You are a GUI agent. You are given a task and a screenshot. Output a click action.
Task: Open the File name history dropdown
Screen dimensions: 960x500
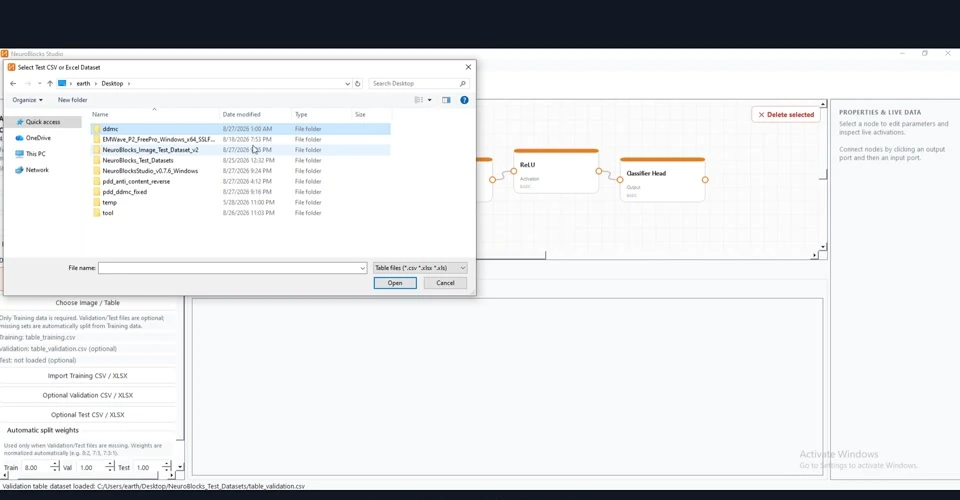point(362,267)
